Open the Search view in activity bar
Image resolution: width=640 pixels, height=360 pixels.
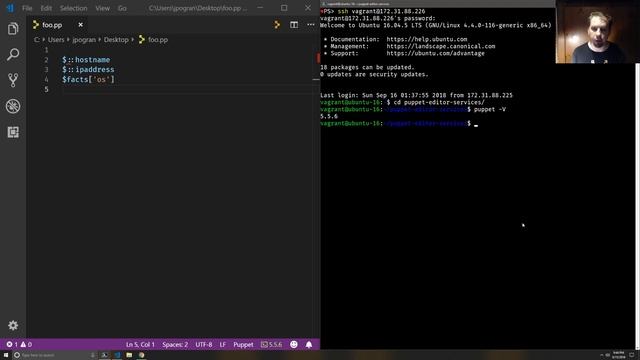click(13, 54)
